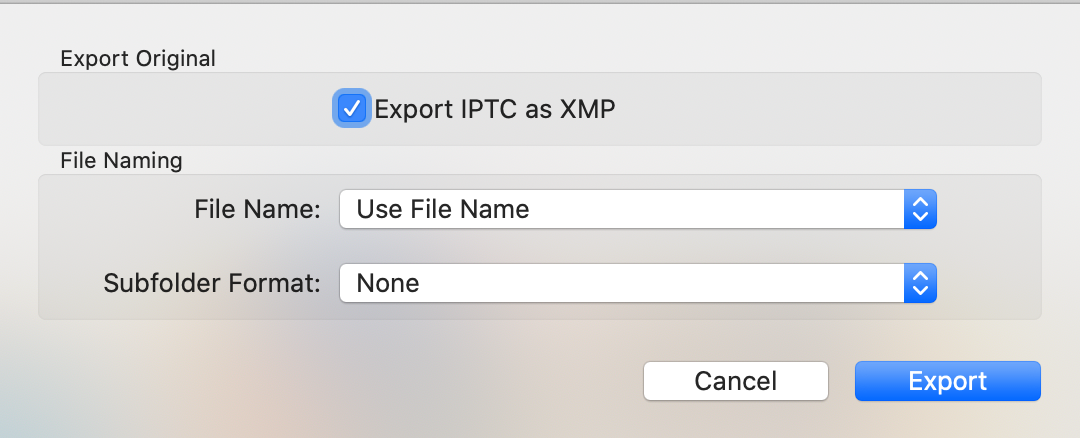Screen dimensions: 1080x438
Task: Dismiss the export dialog with Cancel
Action: click(736, 381)
